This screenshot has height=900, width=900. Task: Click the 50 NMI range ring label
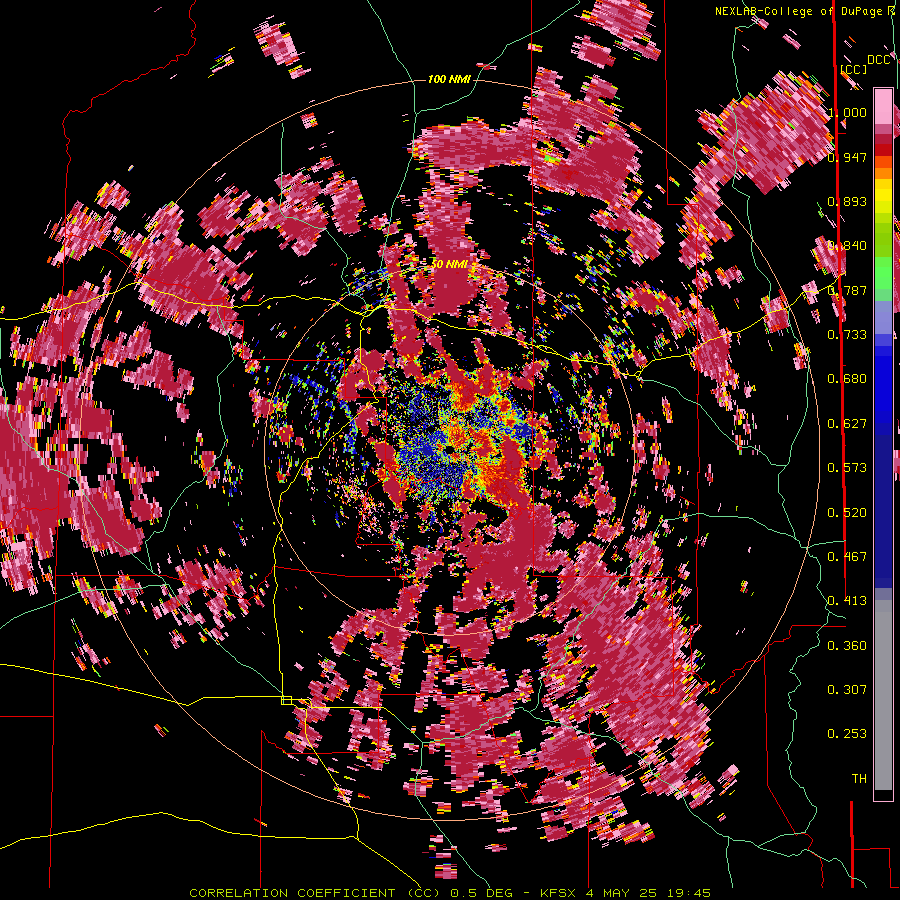click(449, 265)
